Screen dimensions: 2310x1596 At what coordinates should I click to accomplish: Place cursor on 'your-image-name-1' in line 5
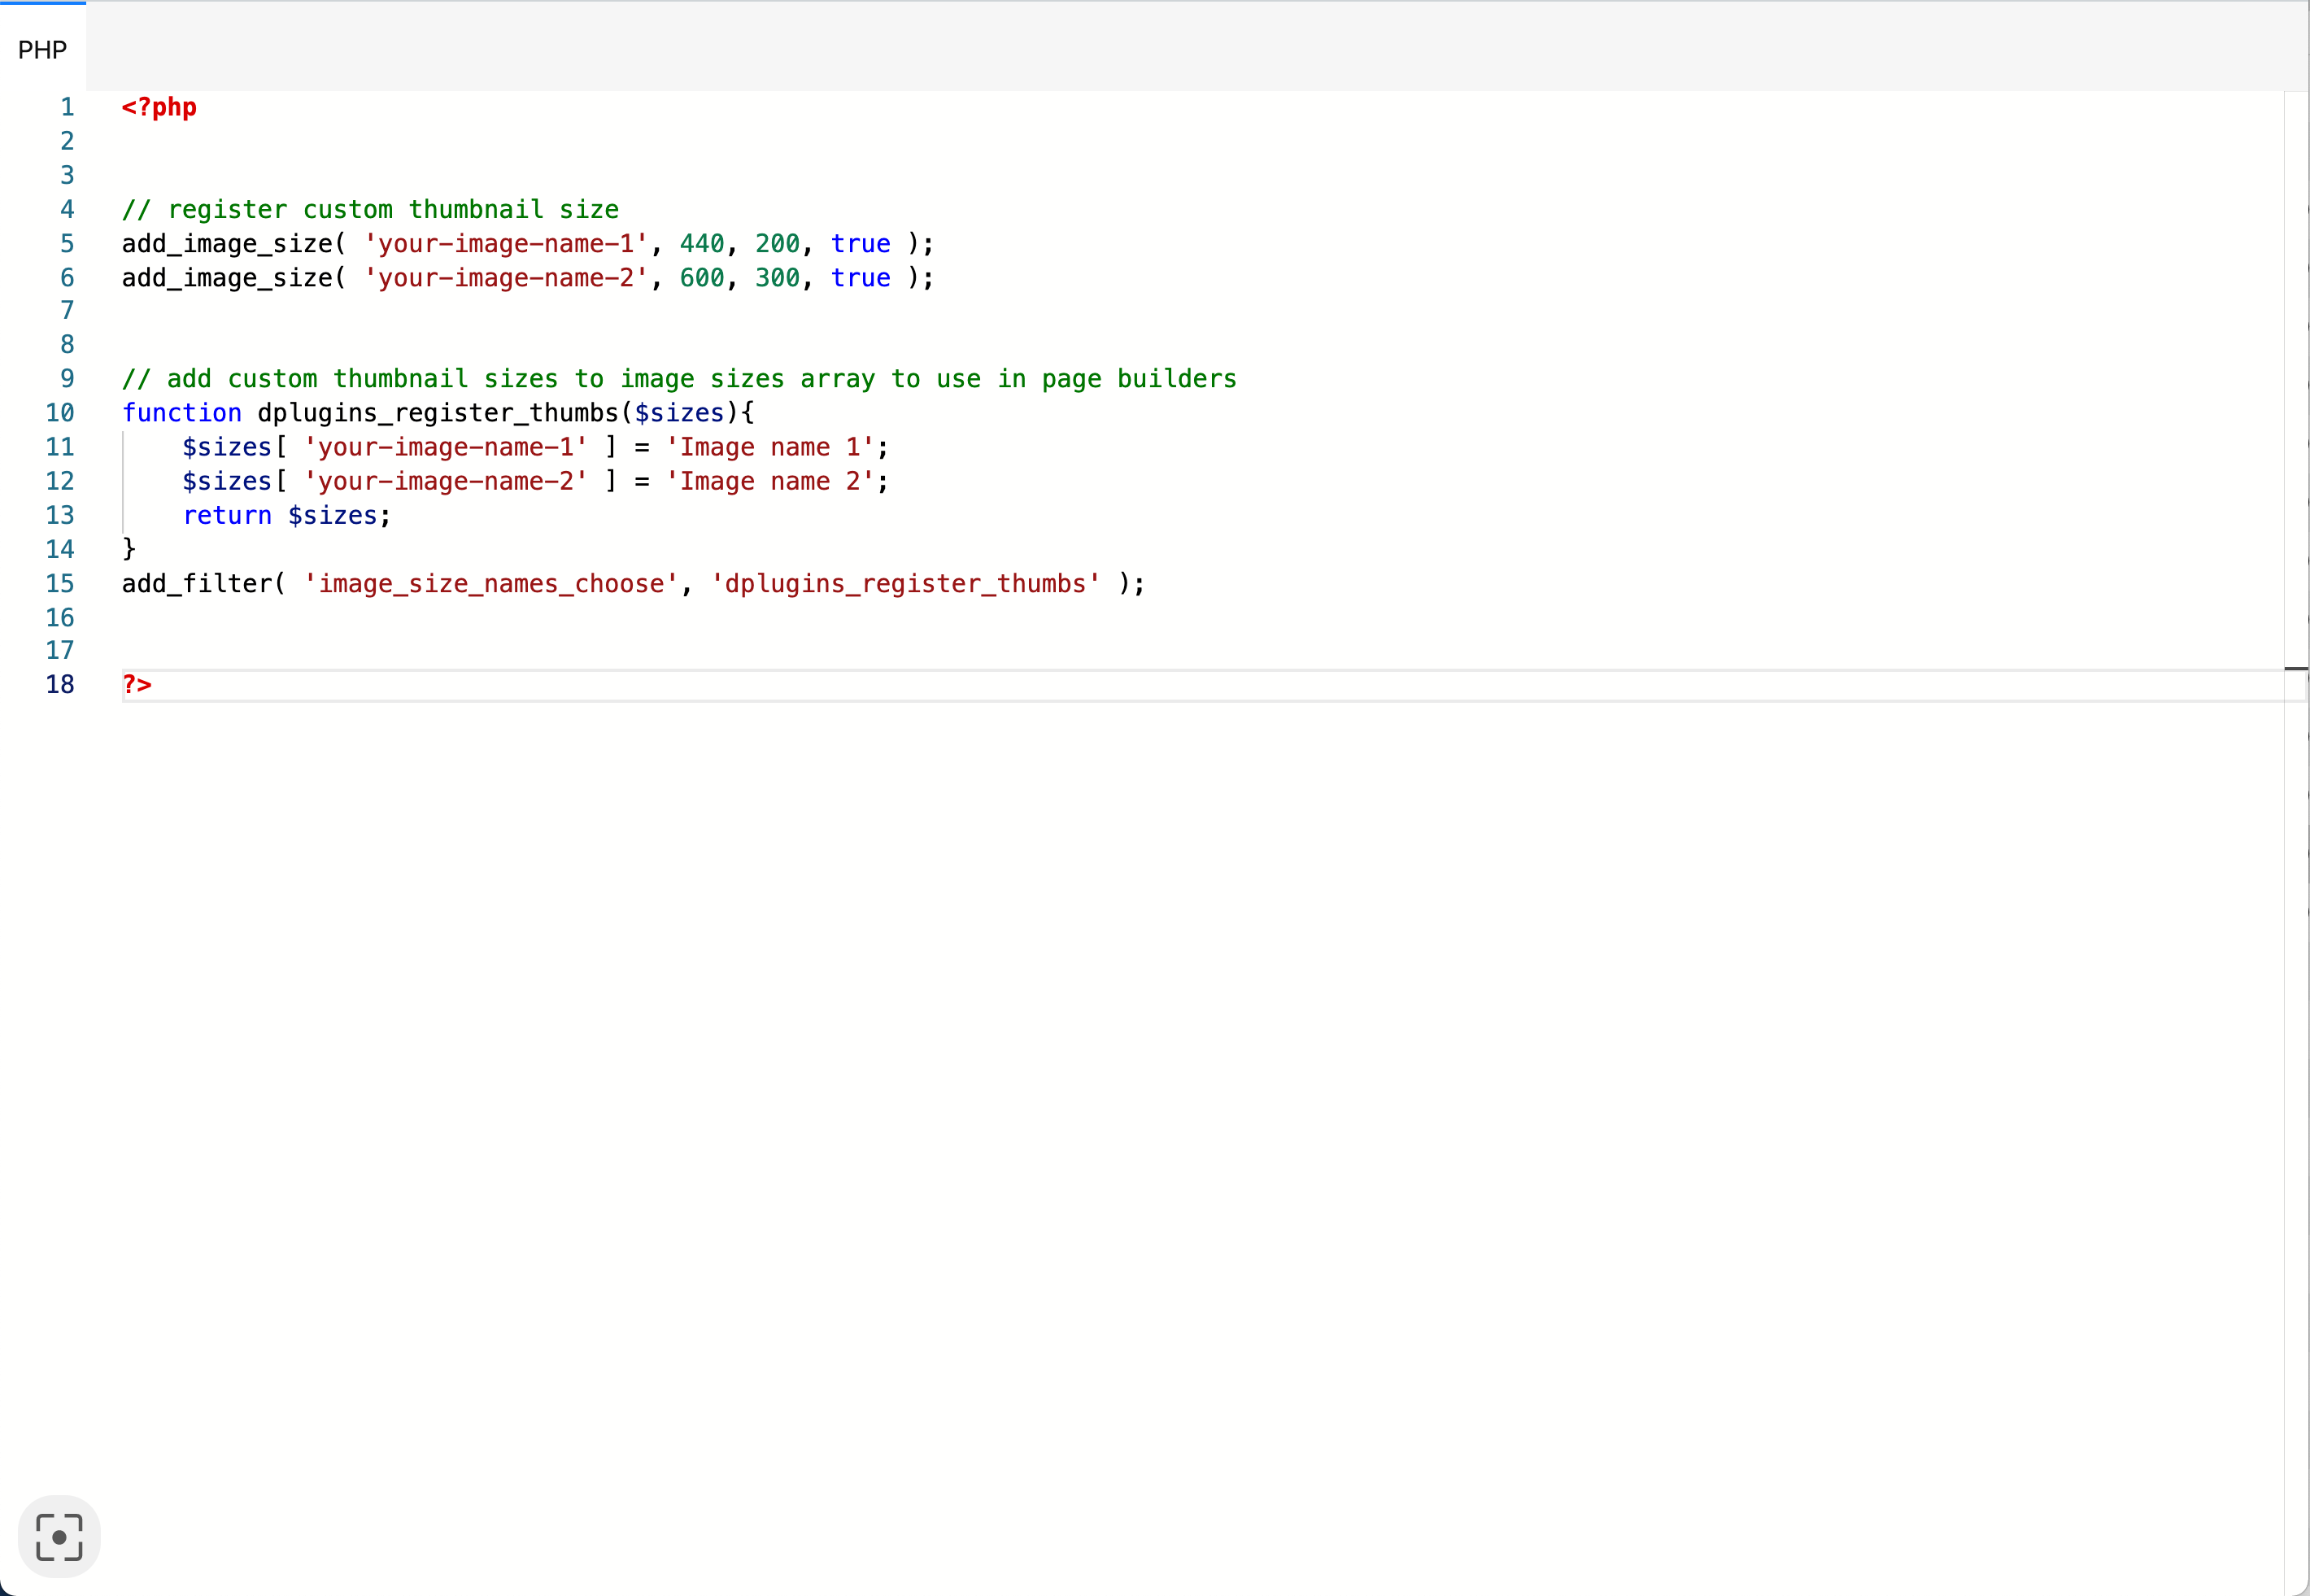[506, 243]
